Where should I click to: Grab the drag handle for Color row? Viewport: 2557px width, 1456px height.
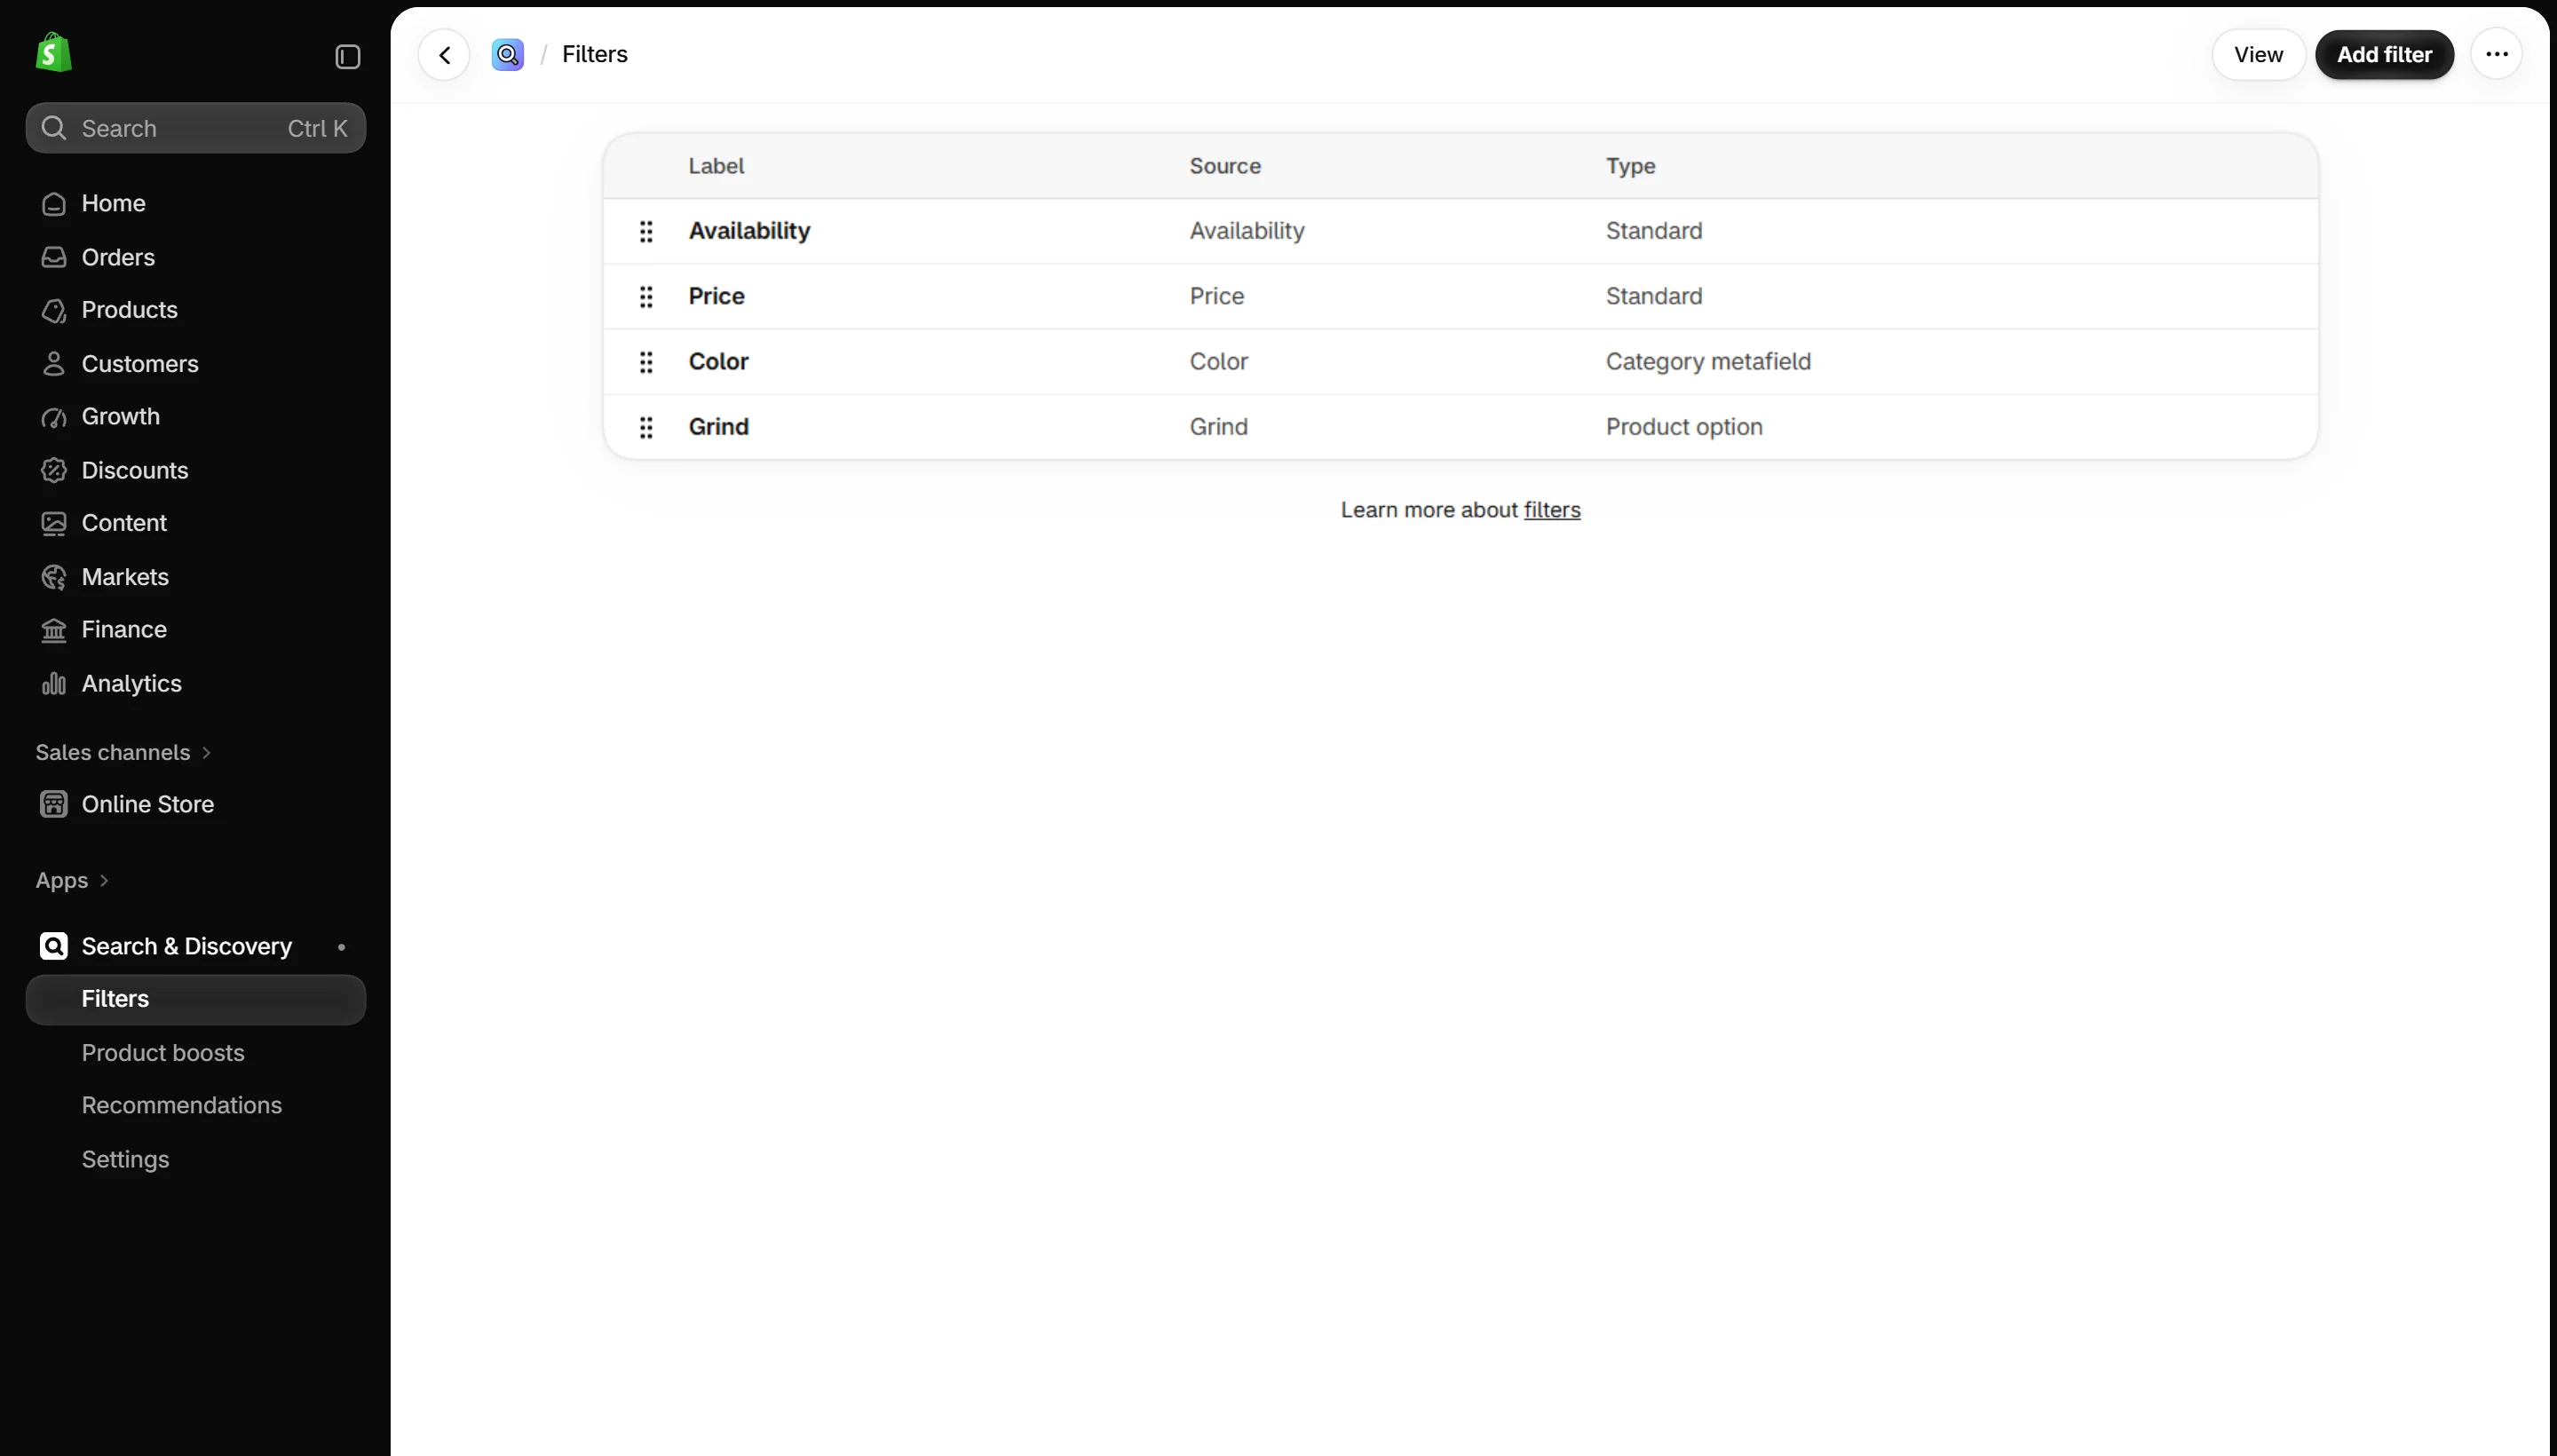(646, 362)
